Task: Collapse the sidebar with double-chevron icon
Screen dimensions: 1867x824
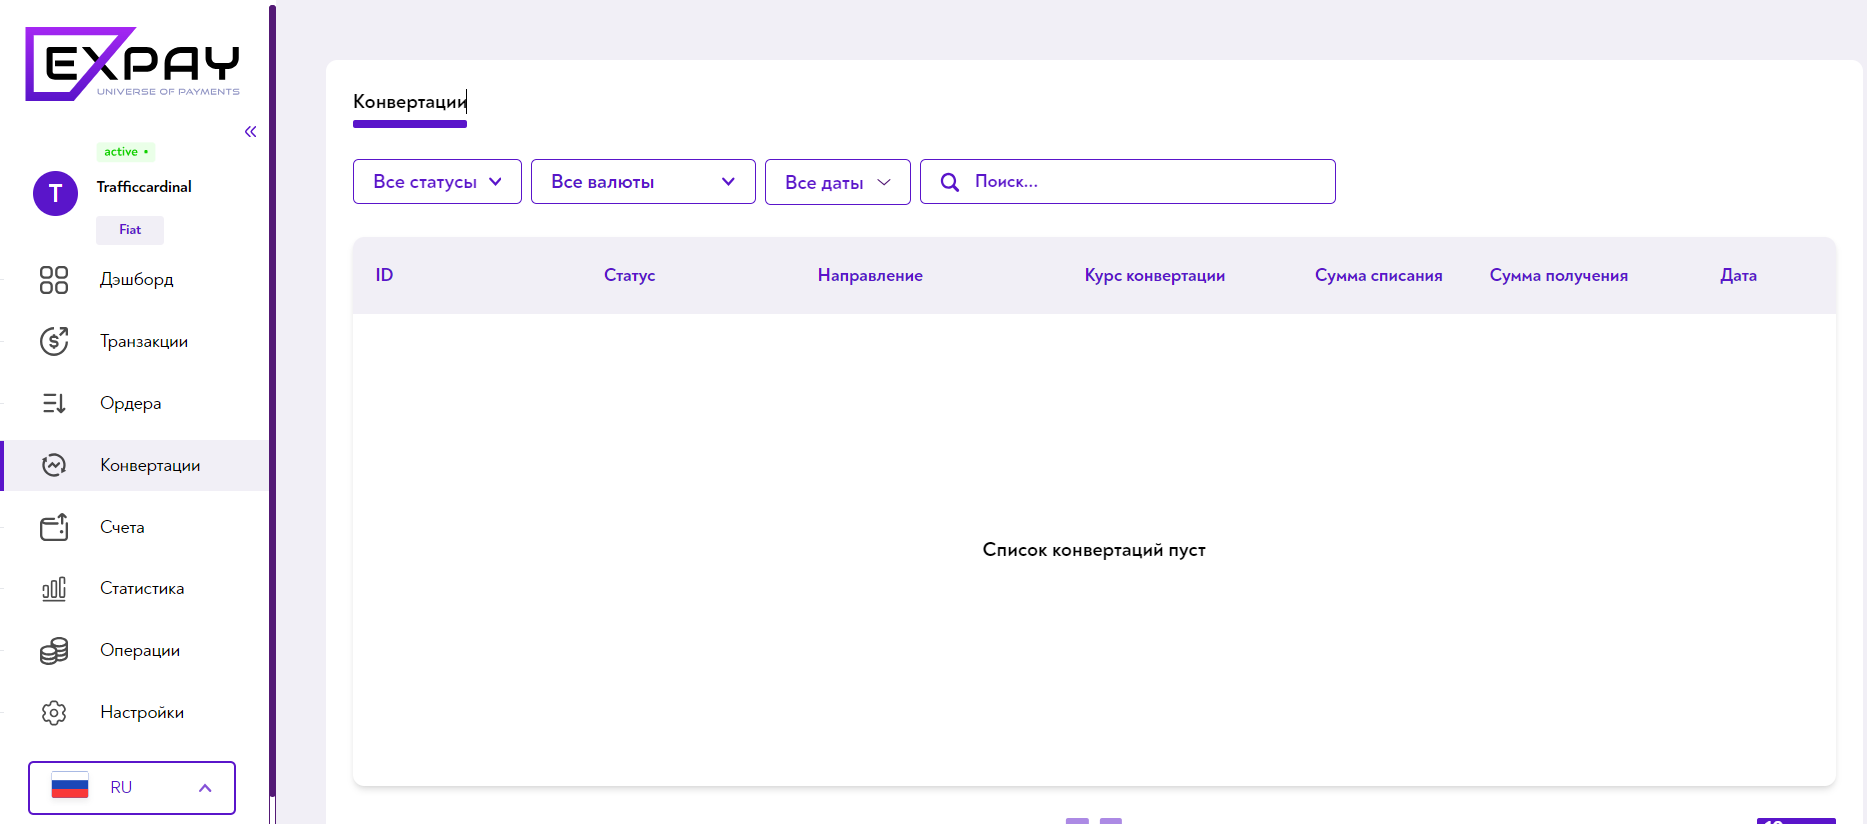Action: pos(250,132)
